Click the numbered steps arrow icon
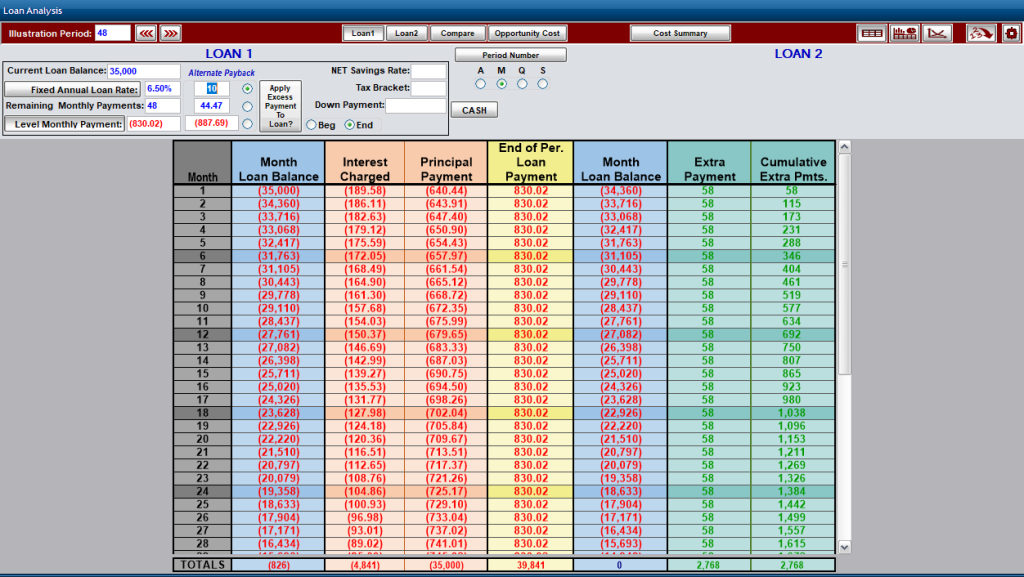1024x577 pixels. tap(980, 33)
